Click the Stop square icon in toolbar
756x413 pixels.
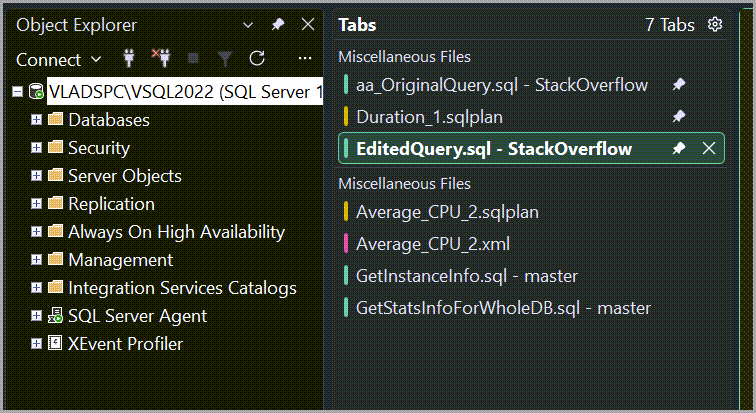click(x=194, y=59)
